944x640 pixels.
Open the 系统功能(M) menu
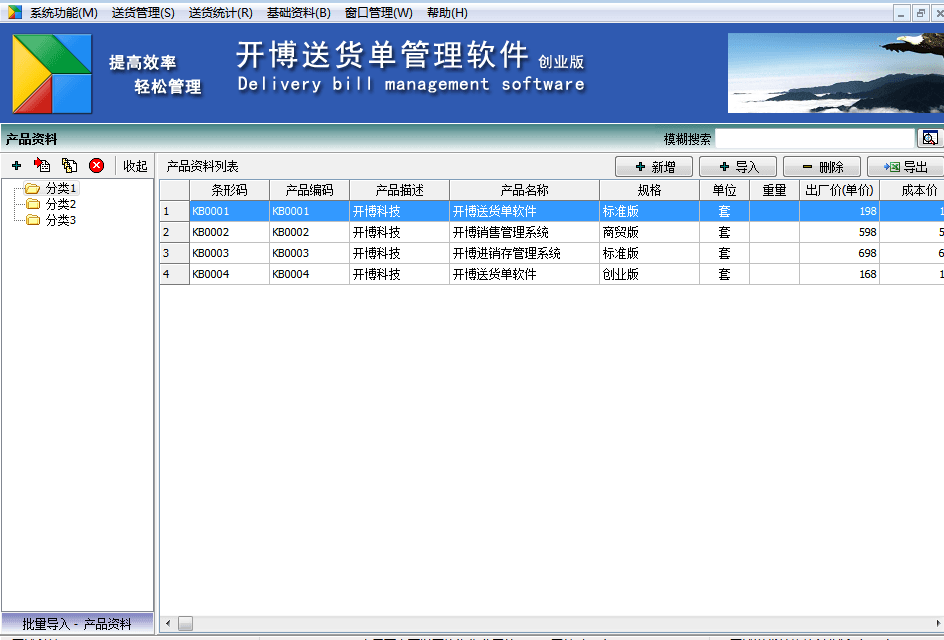point(64,13)
